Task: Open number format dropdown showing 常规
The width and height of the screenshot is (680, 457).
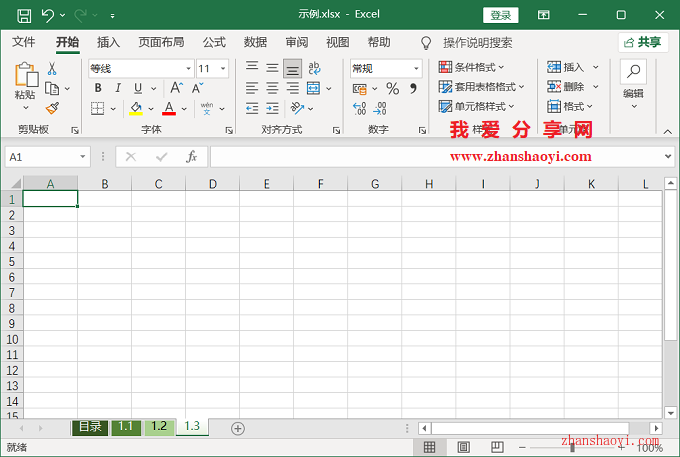Action: [x=416, y=69]
